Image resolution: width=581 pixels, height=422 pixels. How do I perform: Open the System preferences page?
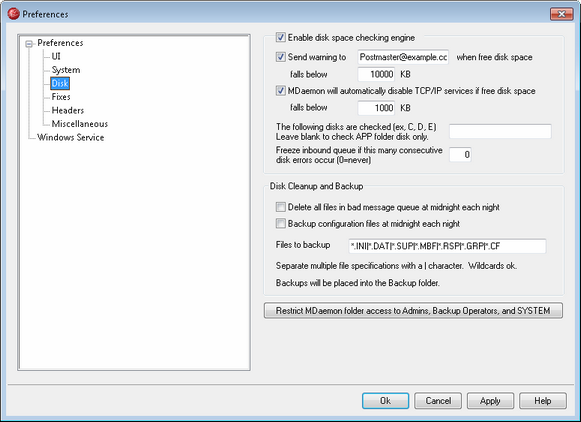pos(66,70)
